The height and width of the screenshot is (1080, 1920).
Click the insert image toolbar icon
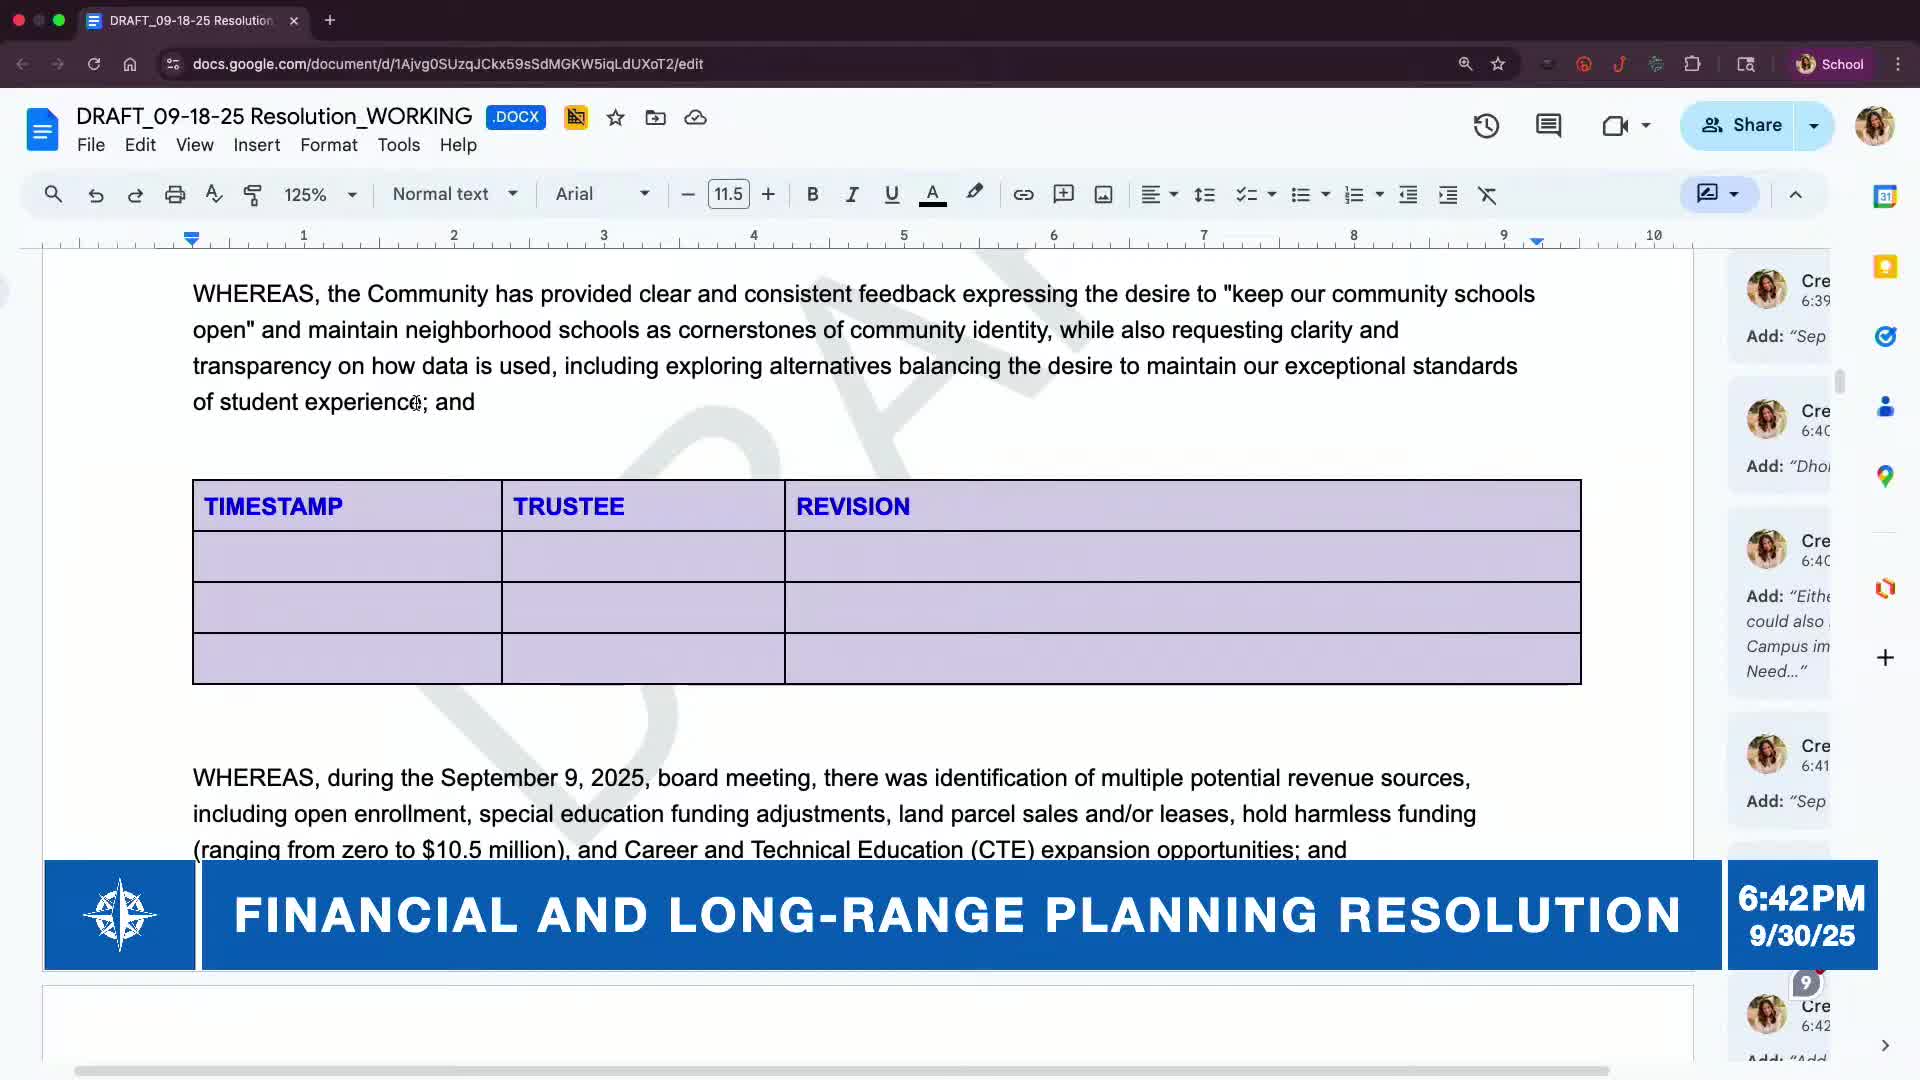tap(1103, 195)
